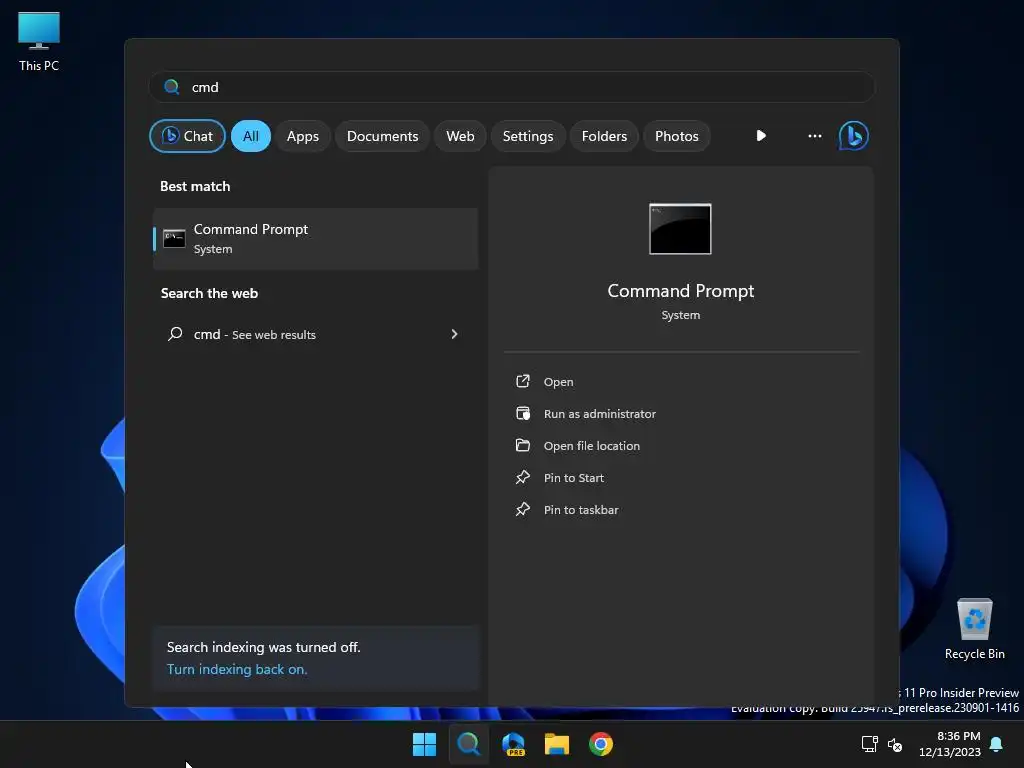Launch Google Chrome from taskbar
1024x768 pixels.
tap(601, 744)
